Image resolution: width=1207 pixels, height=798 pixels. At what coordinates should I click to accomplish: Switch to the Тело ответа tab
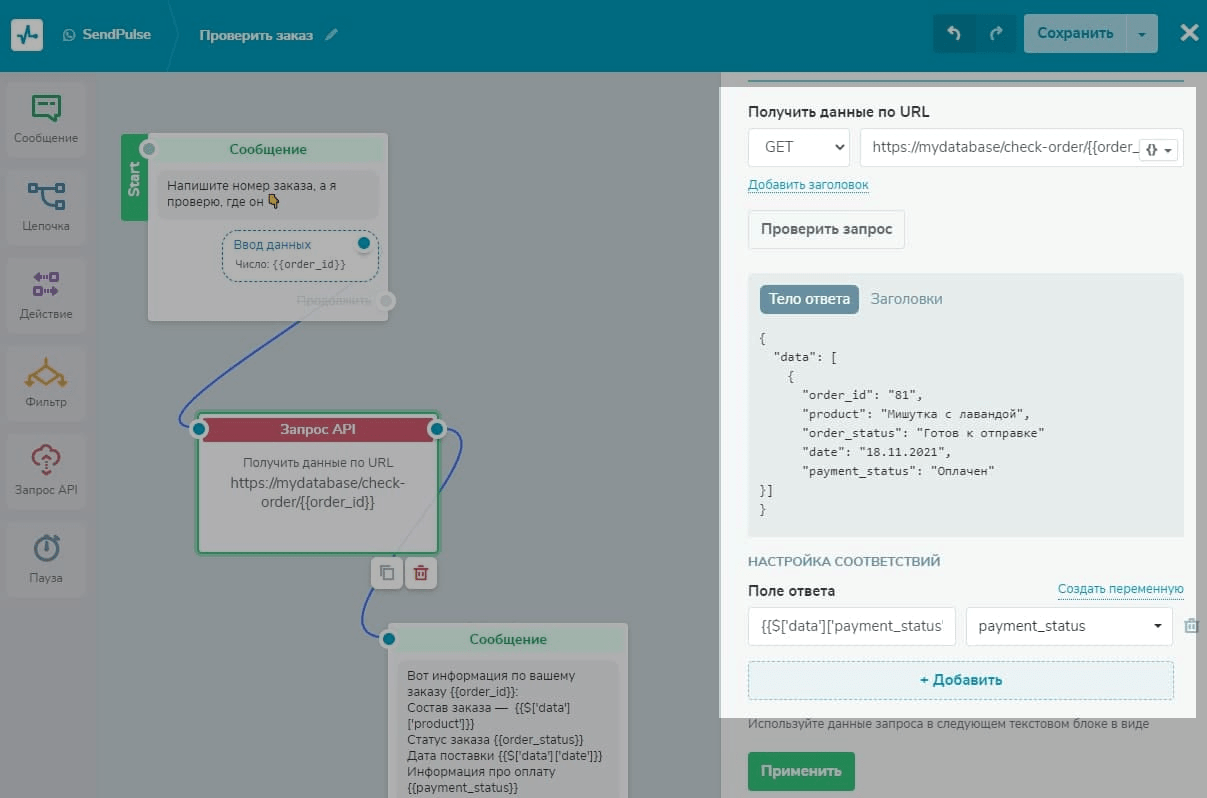pyautogui.click(x=809, y=299)
